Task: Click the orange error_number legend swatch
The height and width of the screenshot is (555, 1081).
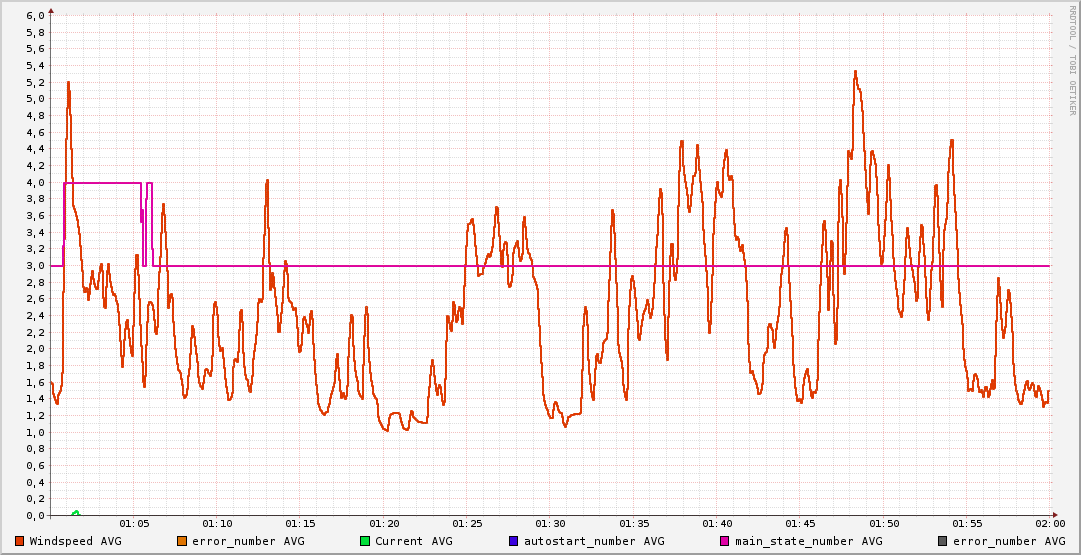Action: click(x=182, y=541)
